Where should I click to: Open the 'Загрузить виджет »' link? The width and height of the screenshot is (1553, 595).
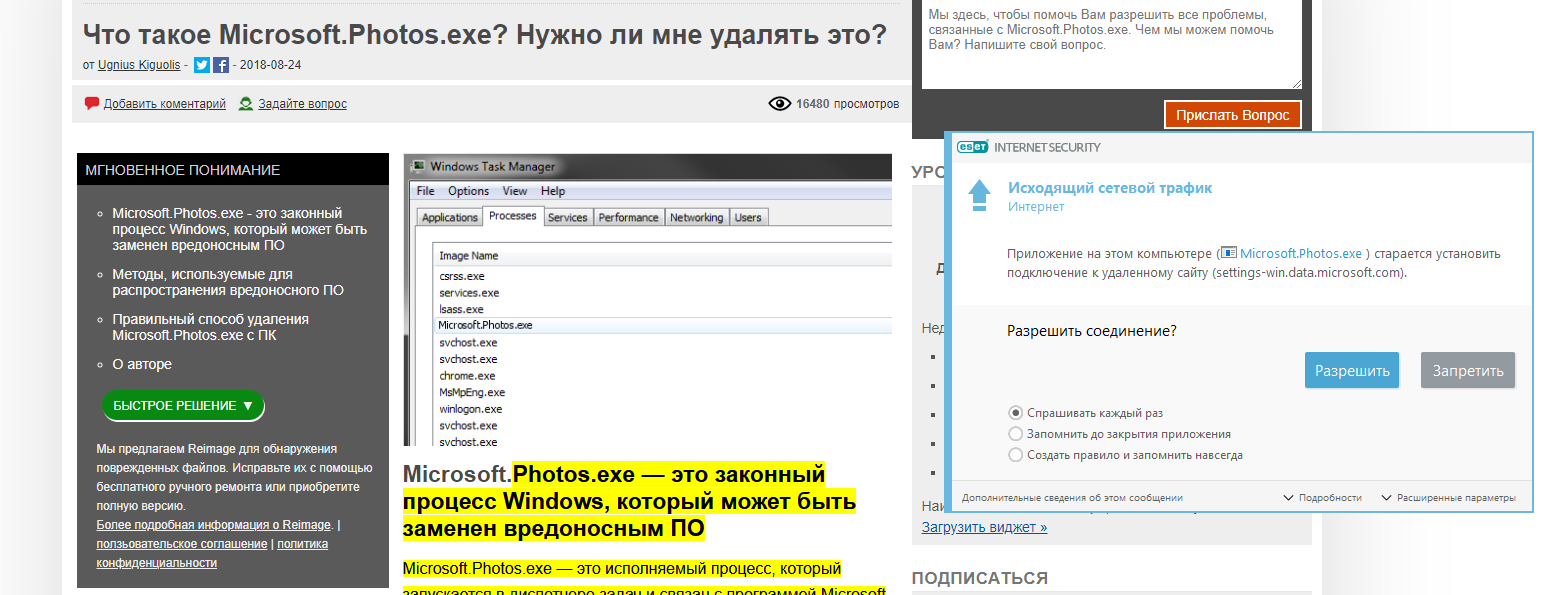(x=984, y=527)
